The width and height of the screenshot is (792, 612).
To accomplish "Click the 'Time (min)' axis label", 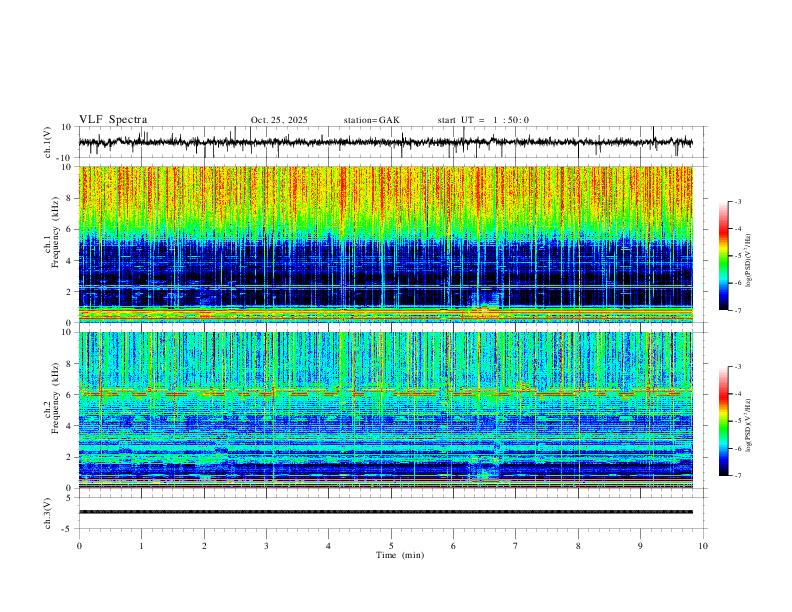I will click(x=400, y=555).
